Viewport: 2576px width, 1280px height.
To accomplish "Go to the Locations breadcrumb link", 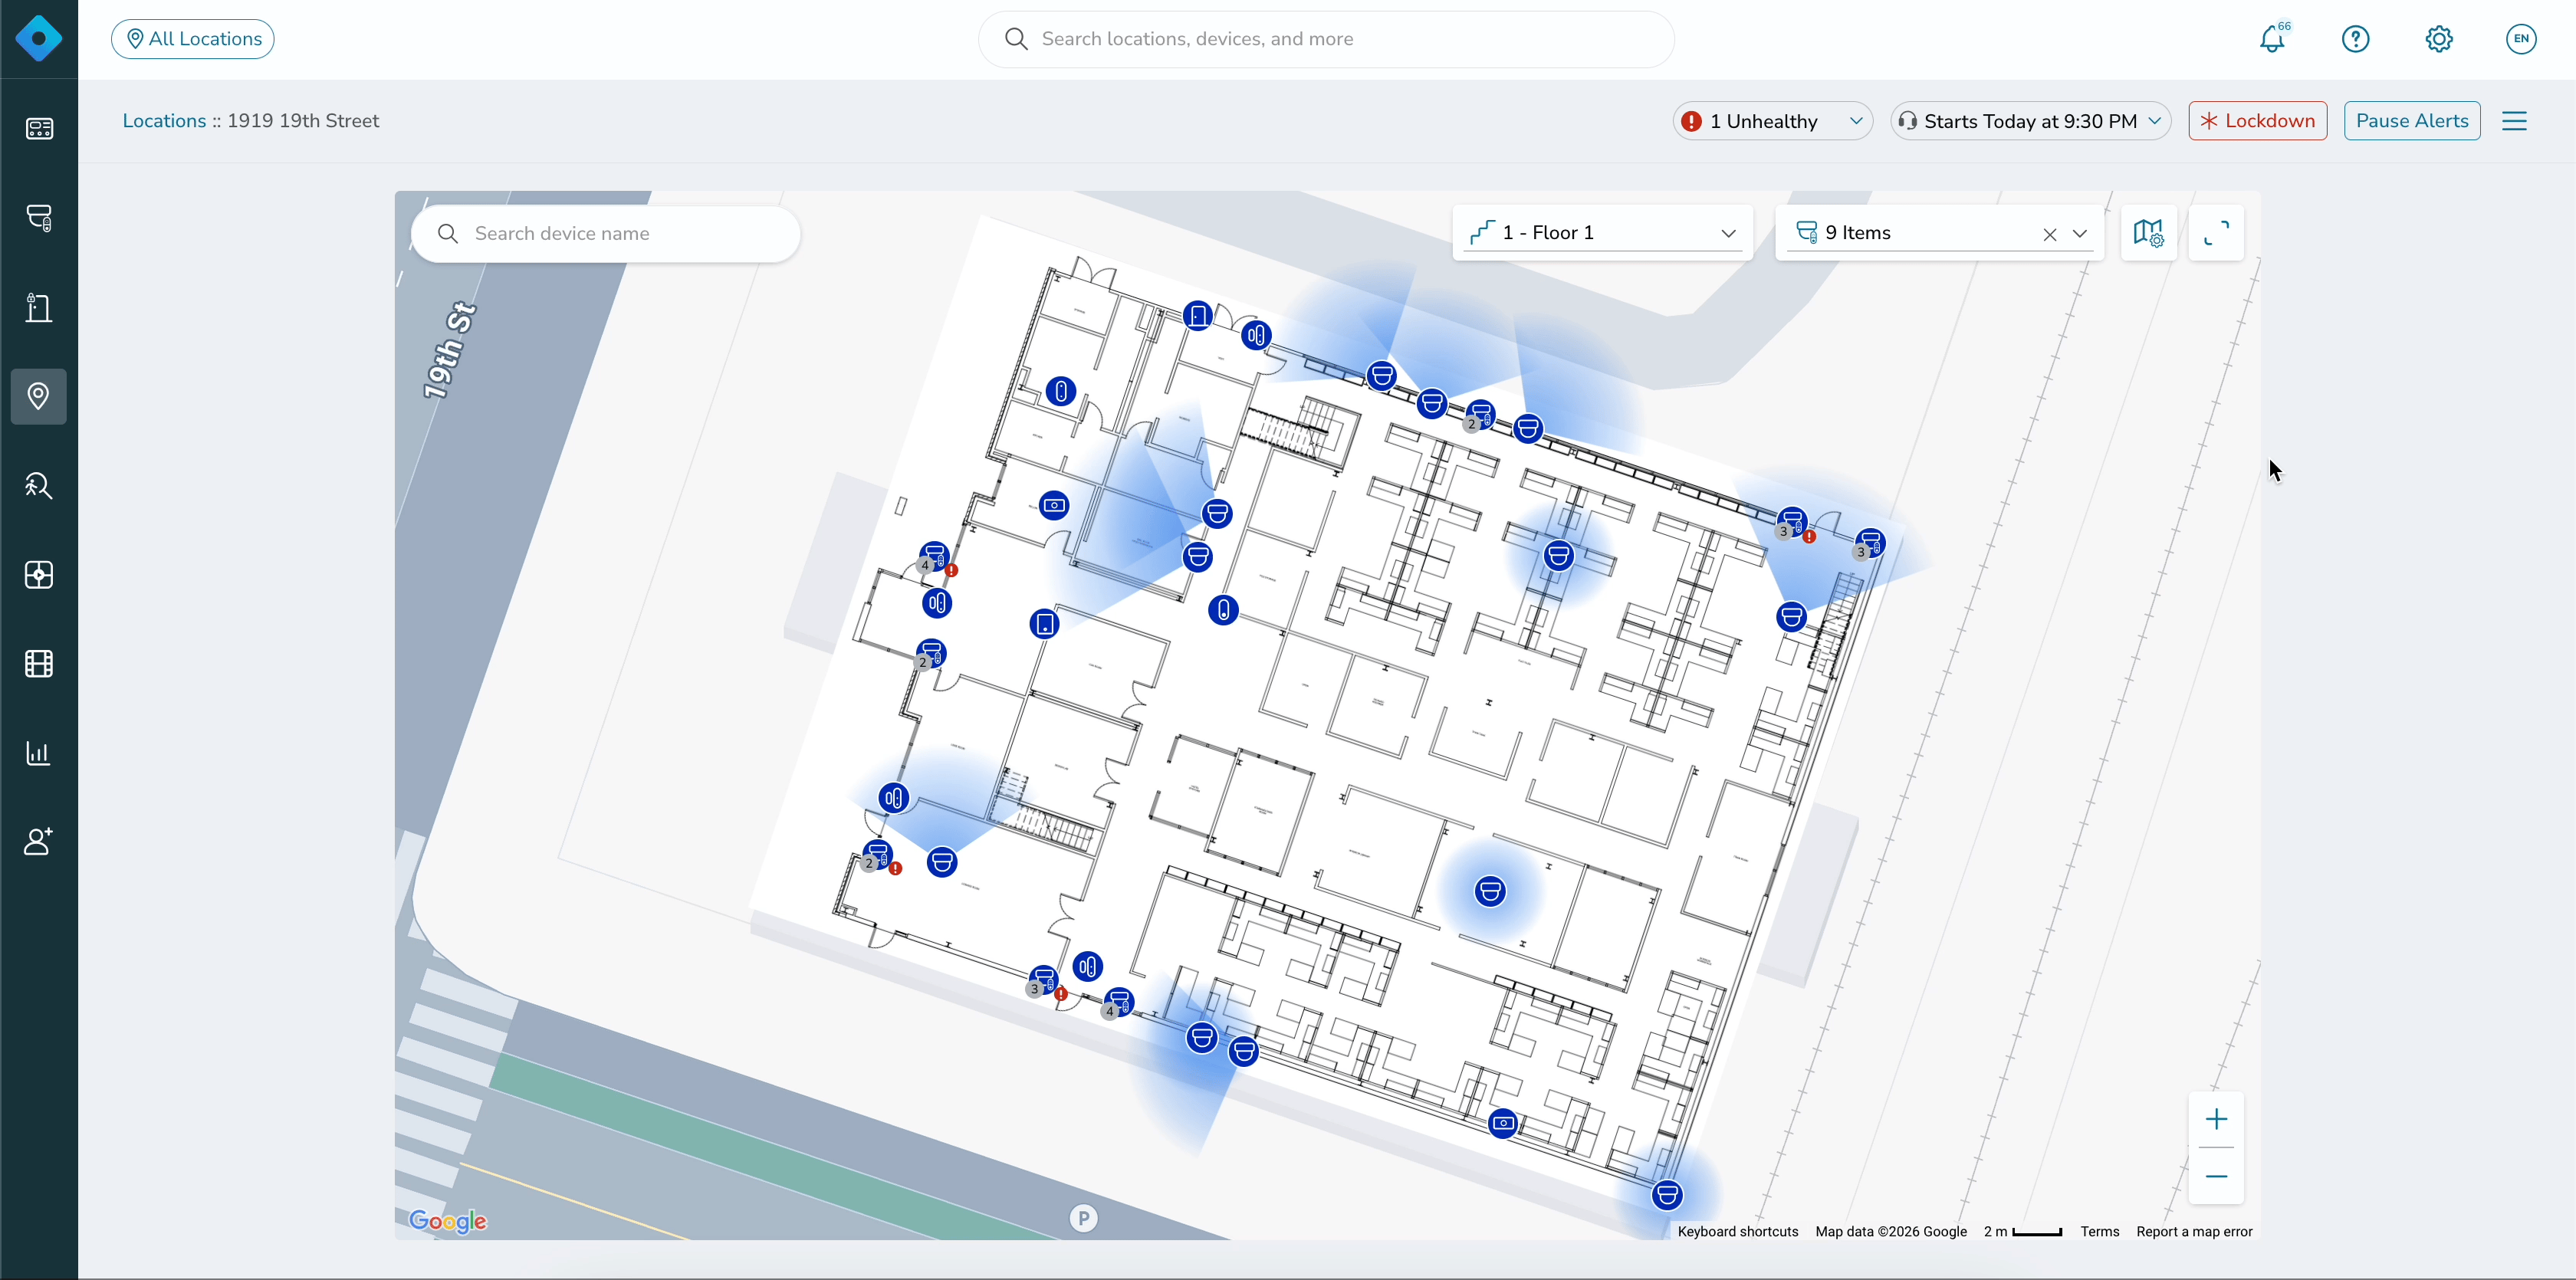I will click(x=164, y=121).
